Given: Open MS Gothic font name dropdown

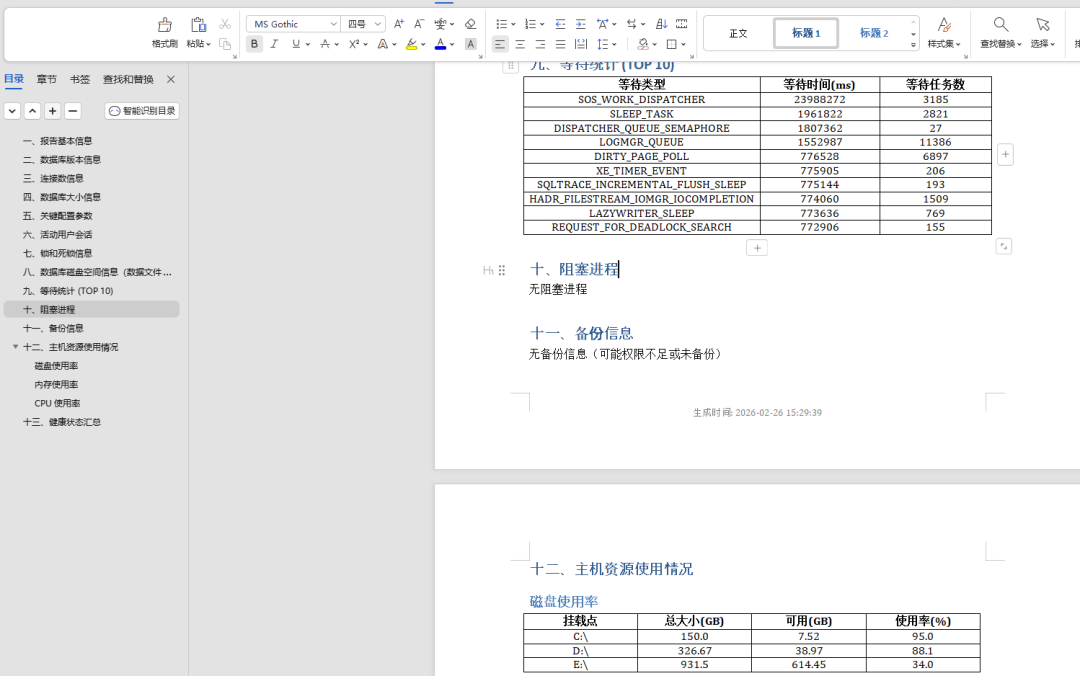Looking at the screenshot, I should tap(333, 24).
